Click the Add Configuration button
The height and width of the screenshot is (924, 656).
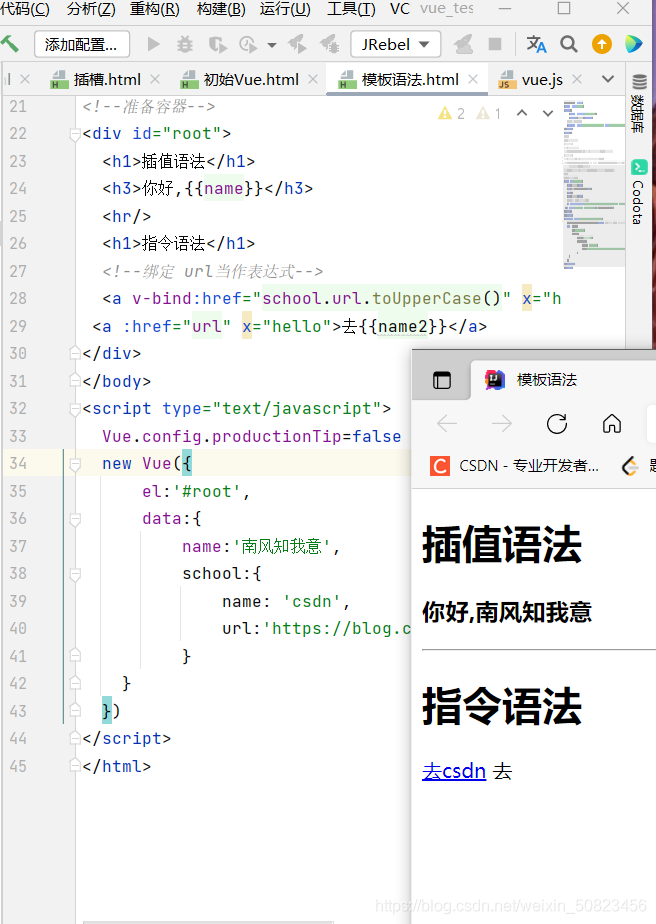coord(81,45)
